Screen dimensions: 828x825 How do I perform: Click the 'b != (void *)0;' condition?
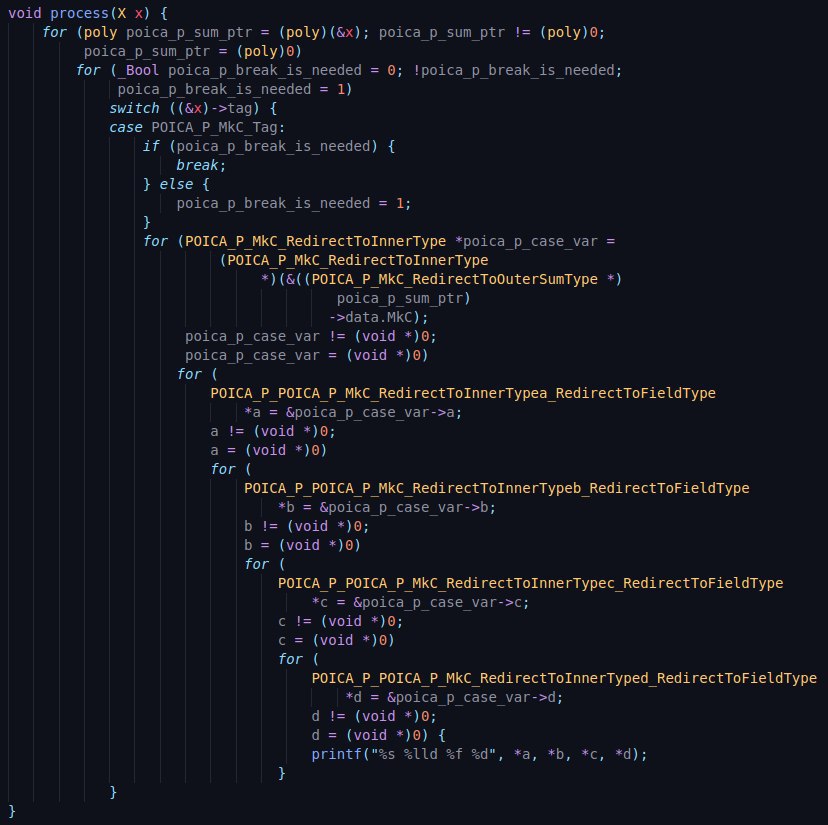[307, 527]
